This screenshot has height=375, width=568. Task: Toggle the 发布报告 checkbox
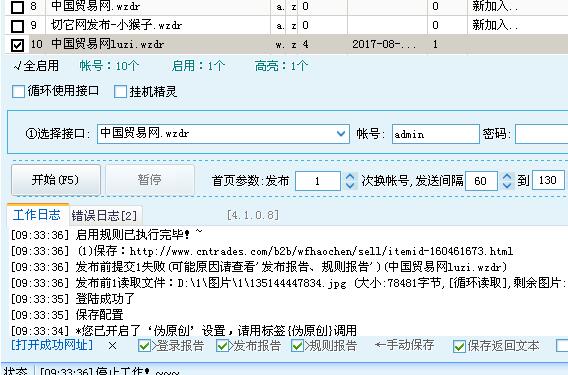[x=222, y=346]
